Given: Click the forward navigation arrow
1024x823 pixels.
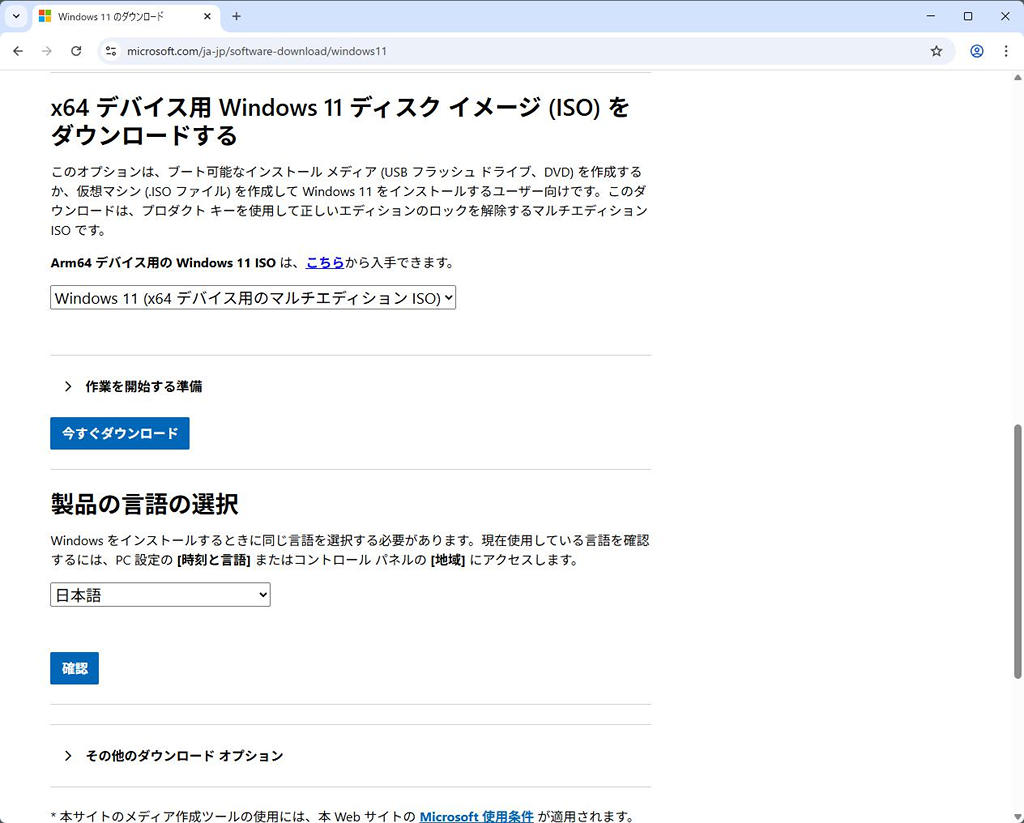Looking at the screenshot, I should click(x=47, y=51).
